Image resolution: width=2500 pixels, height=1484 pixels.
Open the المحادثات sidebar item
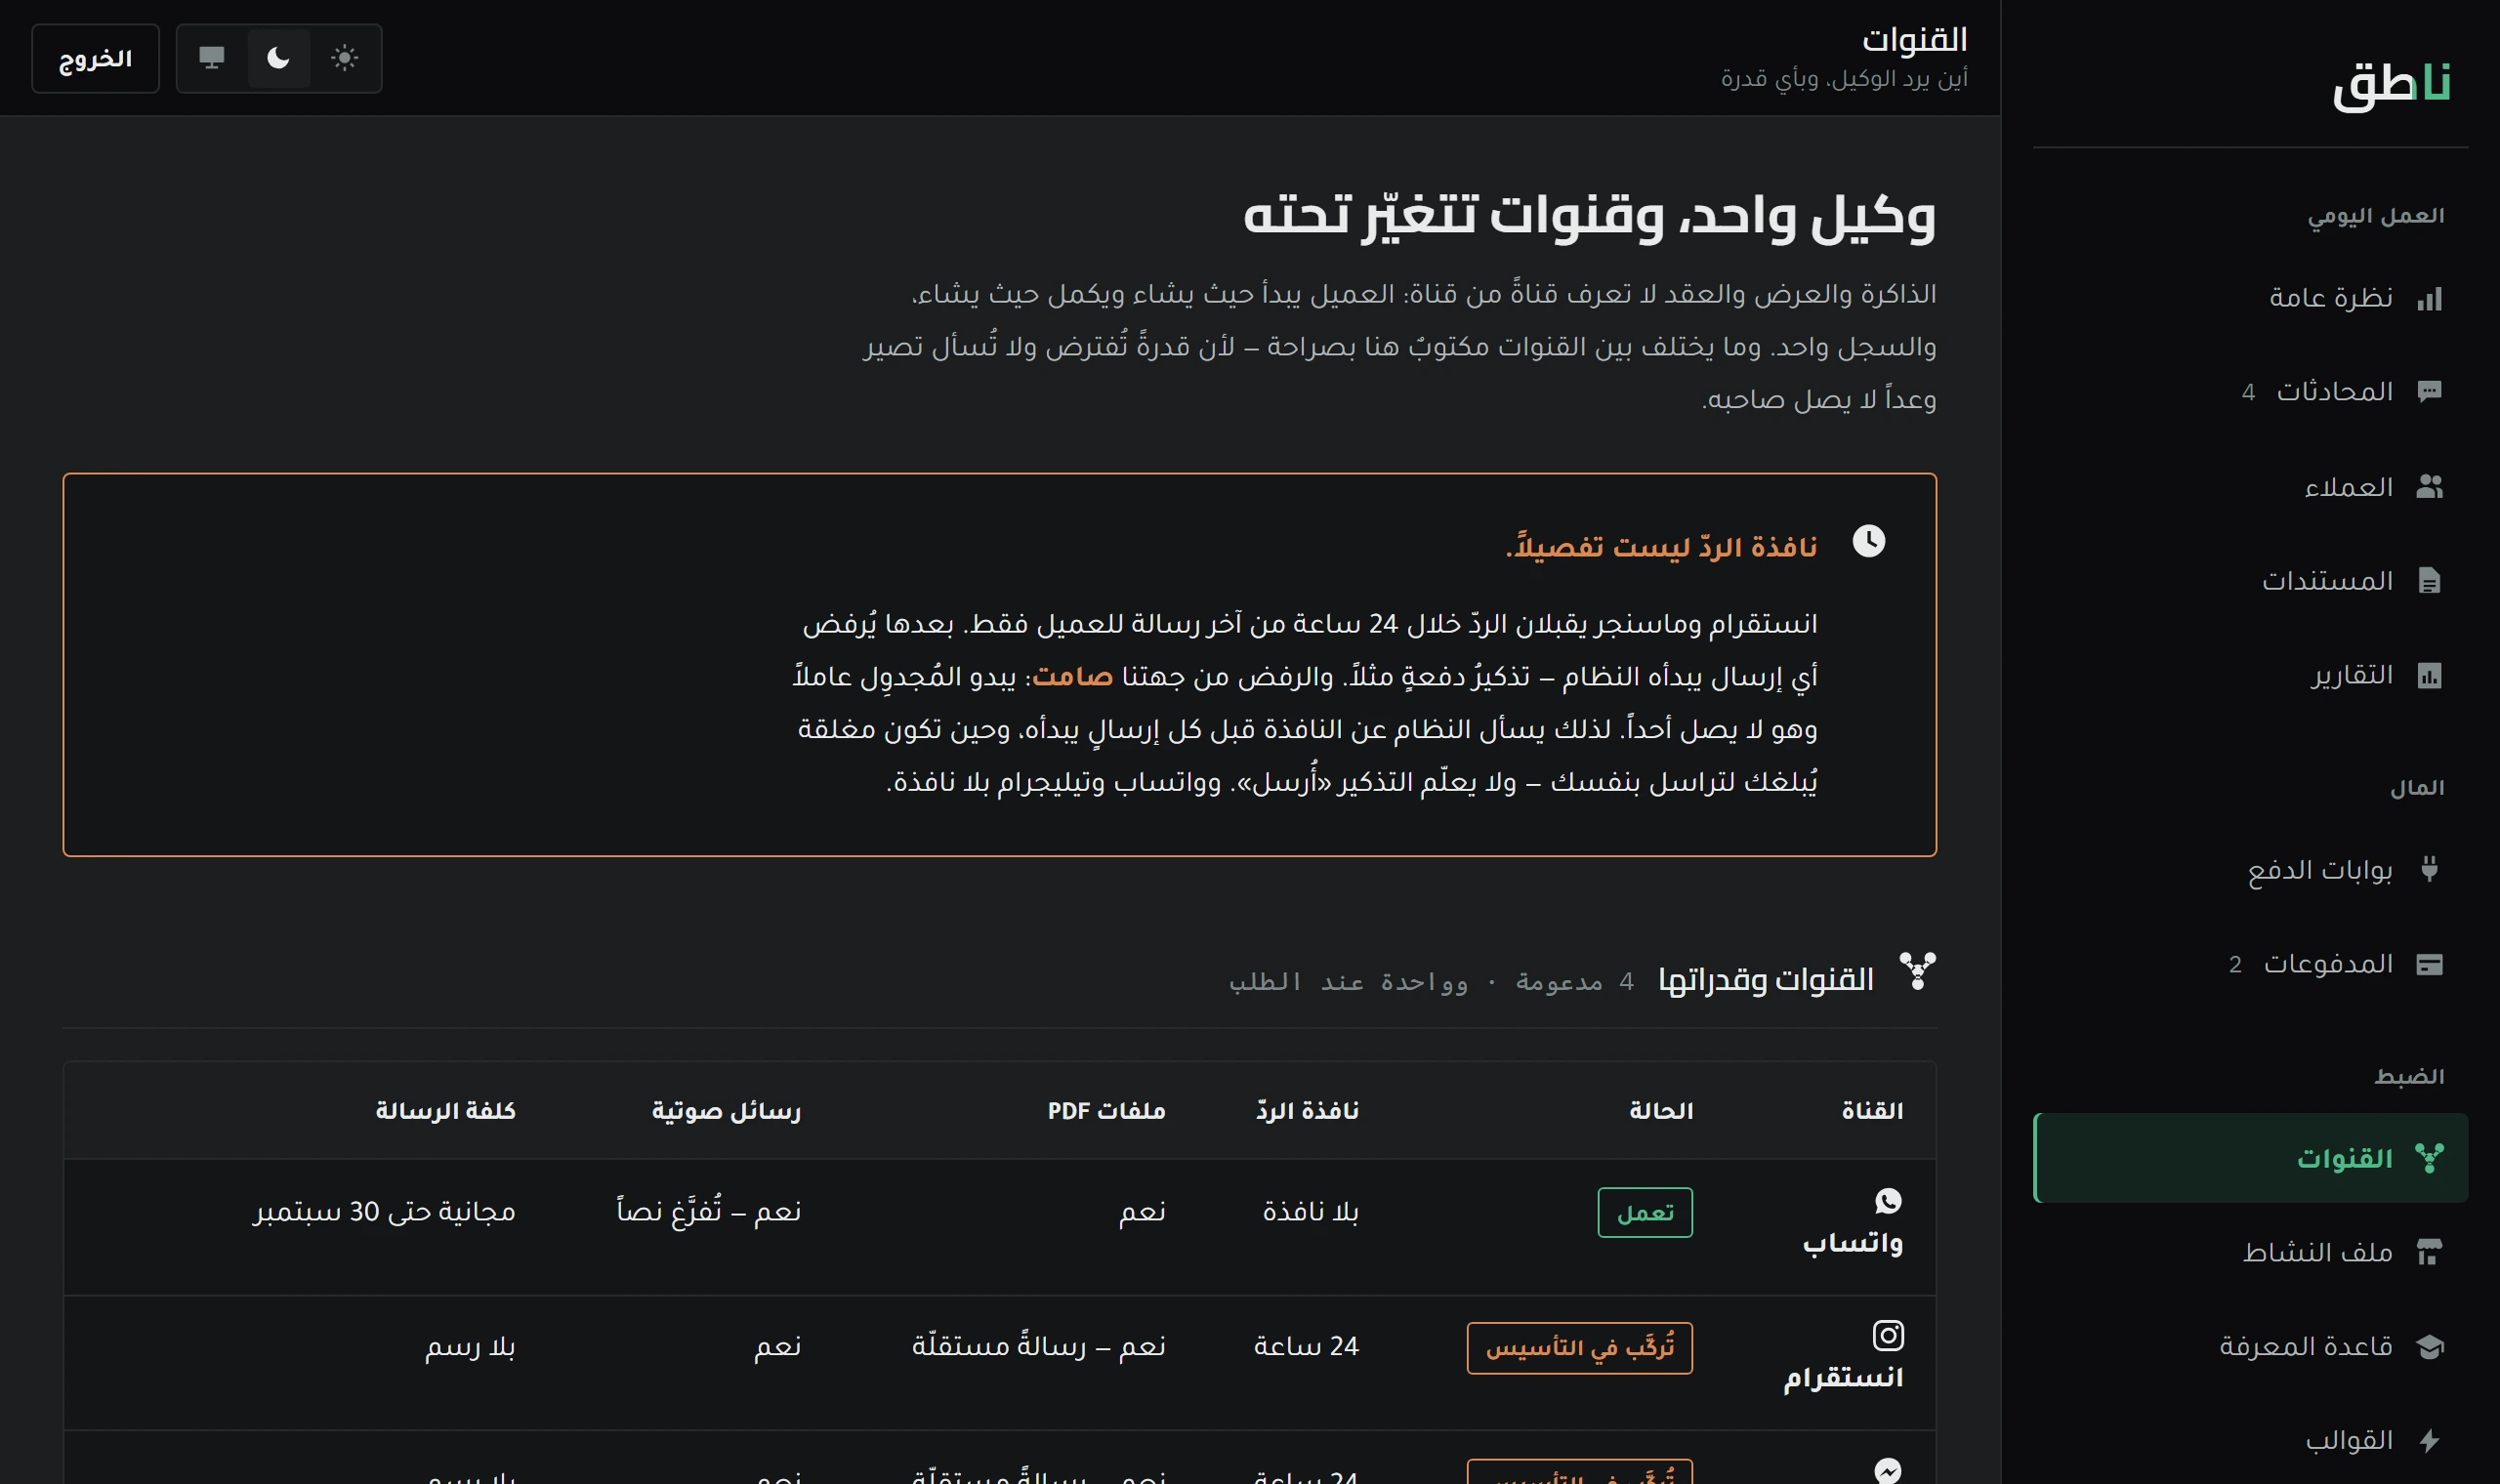pos(2250,392)
